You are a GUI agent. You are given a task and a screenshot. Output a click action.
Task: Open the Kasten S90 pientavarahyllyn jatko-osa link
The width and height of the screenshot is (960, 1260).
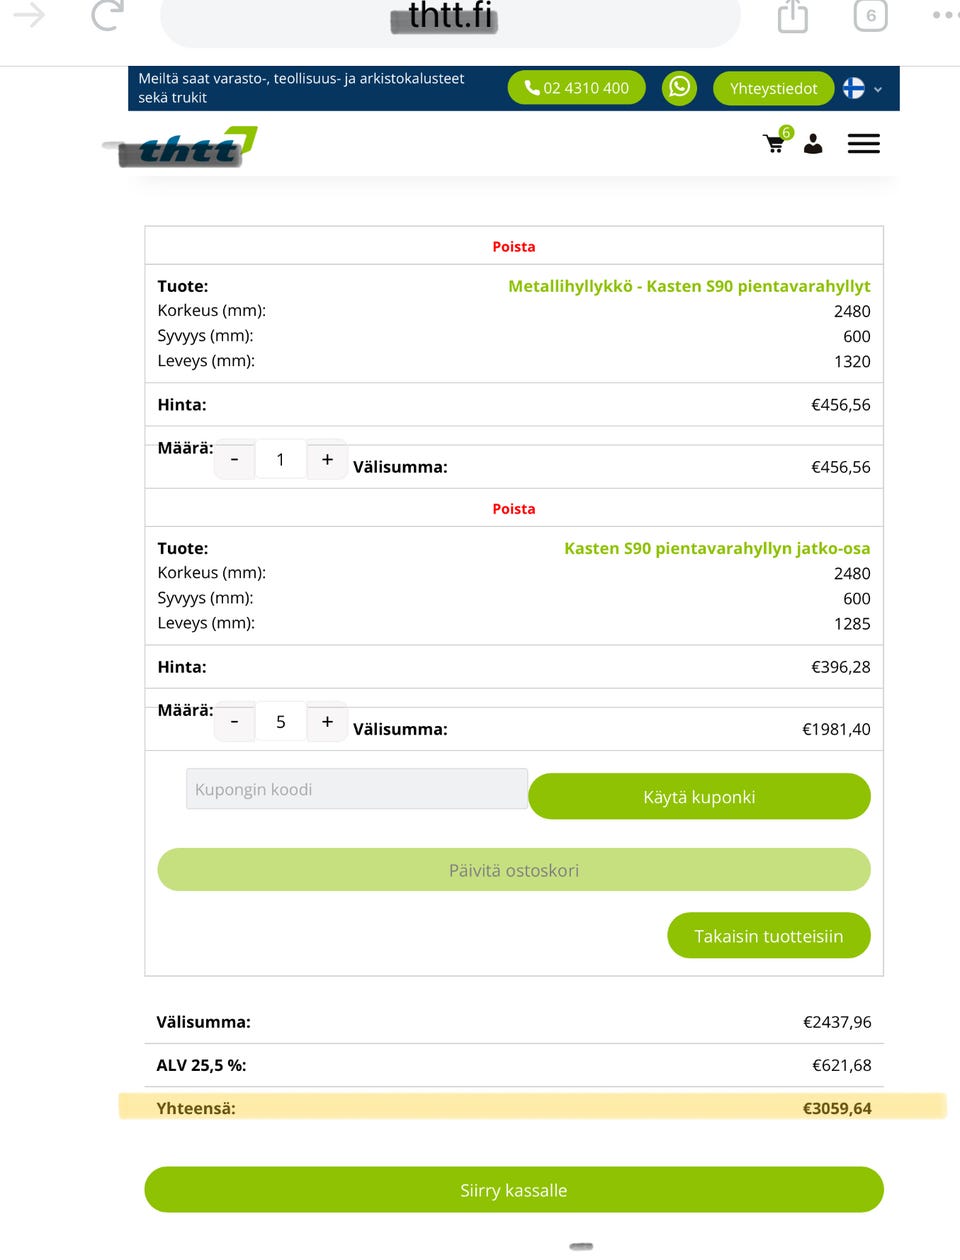[717, 548]
